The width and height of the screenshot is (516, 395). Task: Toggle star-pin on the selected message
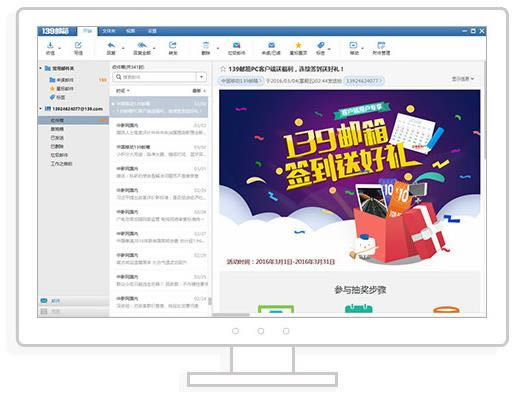[x=298, y=45]
